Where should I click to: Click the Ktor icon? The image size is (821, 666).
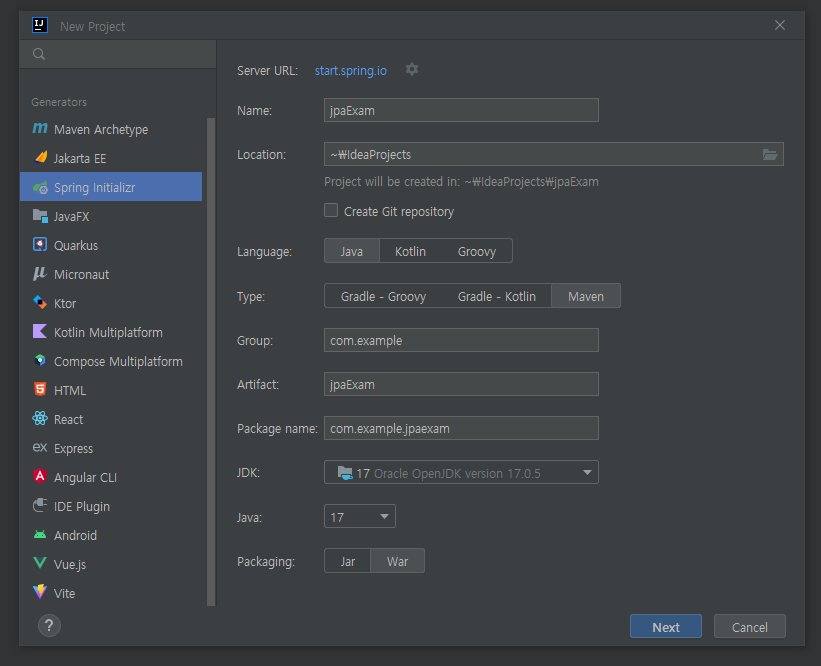pos(40,303)
